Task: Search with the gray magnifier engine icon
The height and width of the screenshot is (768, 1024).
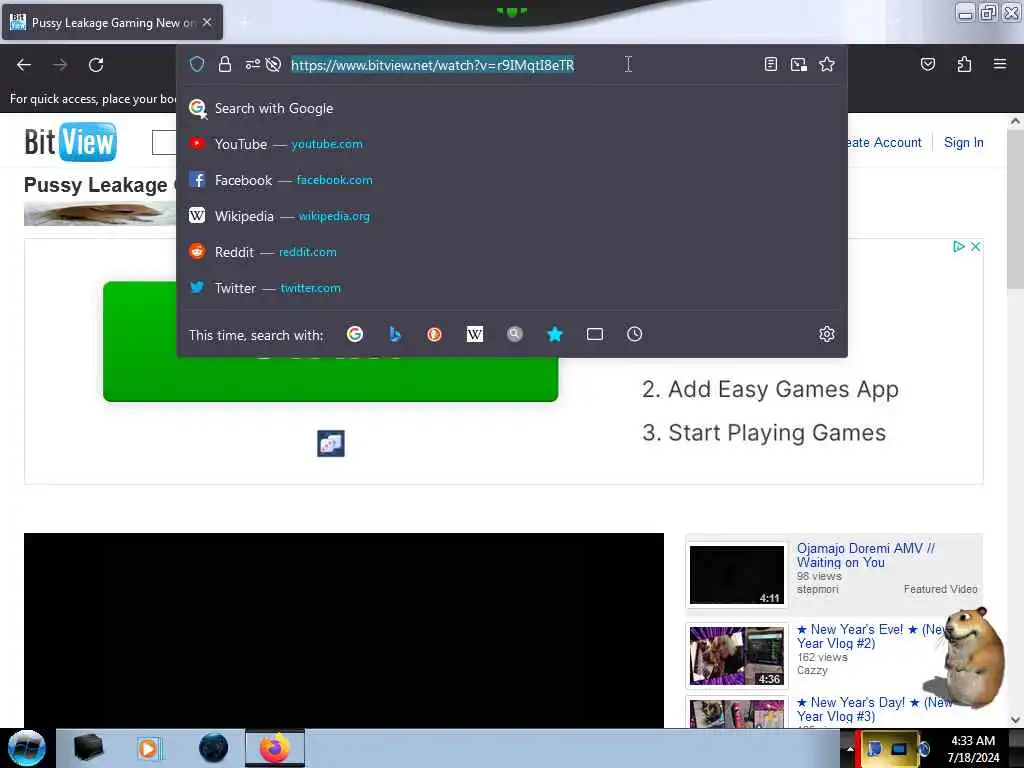Action: click(x=515, y=334)
